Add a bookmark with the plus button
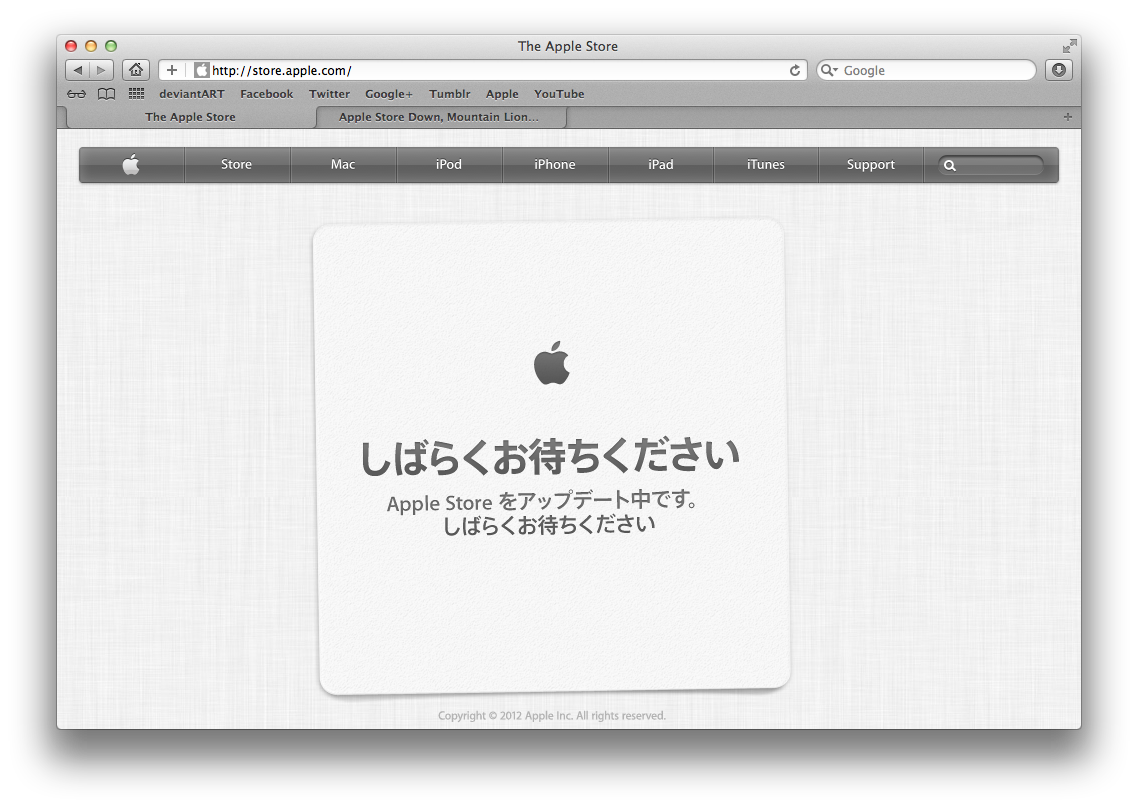This screenshot has height=808, width=1138. (172, 70)
